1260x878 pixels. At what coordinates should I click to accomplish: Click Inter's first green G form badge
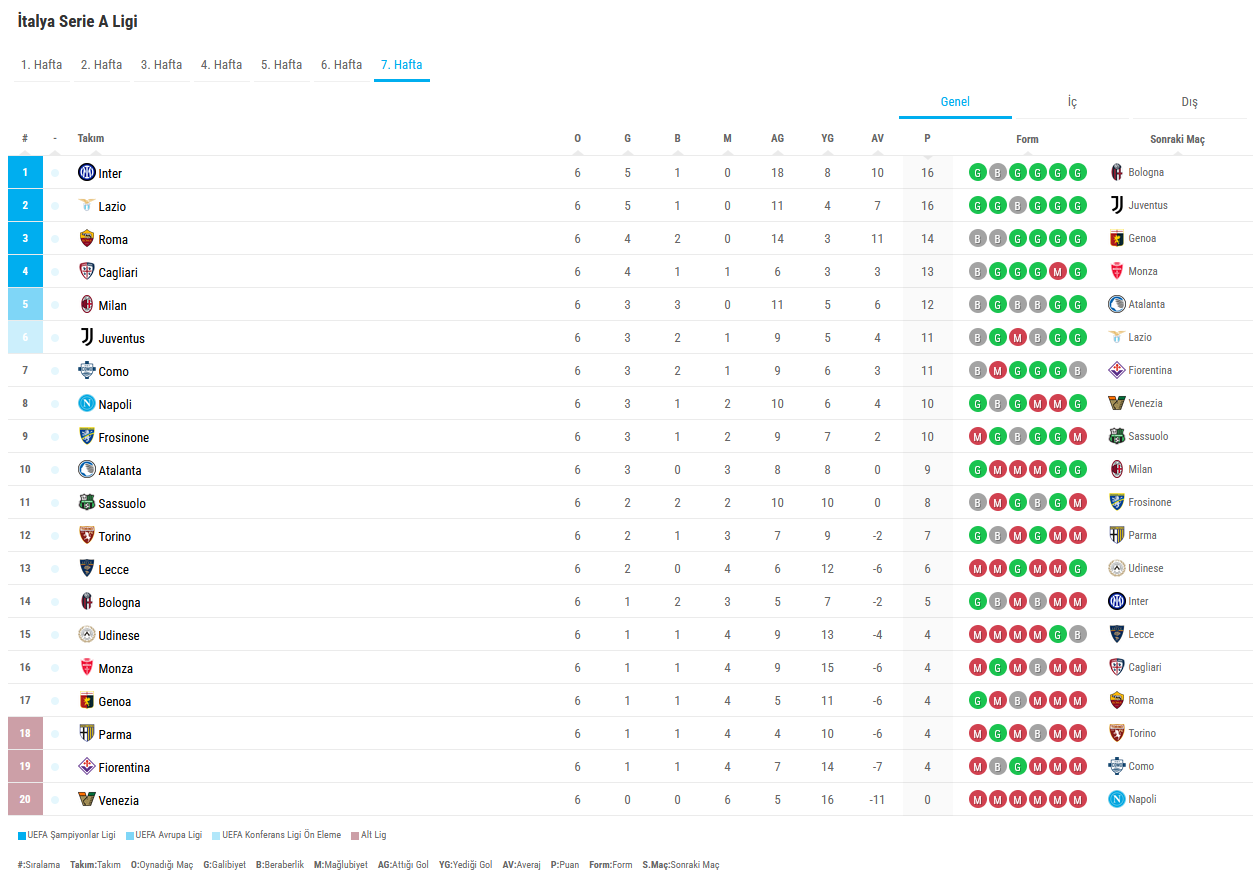(977, 172)
